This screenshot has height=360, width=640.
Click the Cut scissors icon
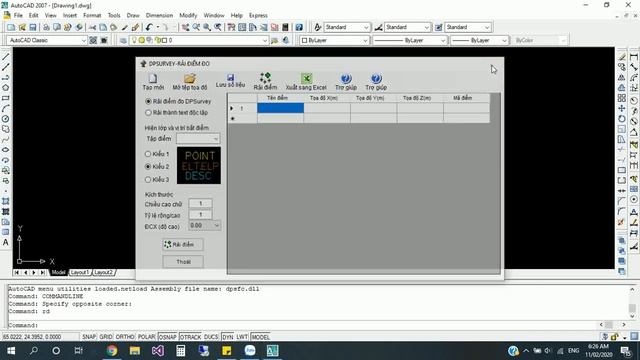(92, 27)
